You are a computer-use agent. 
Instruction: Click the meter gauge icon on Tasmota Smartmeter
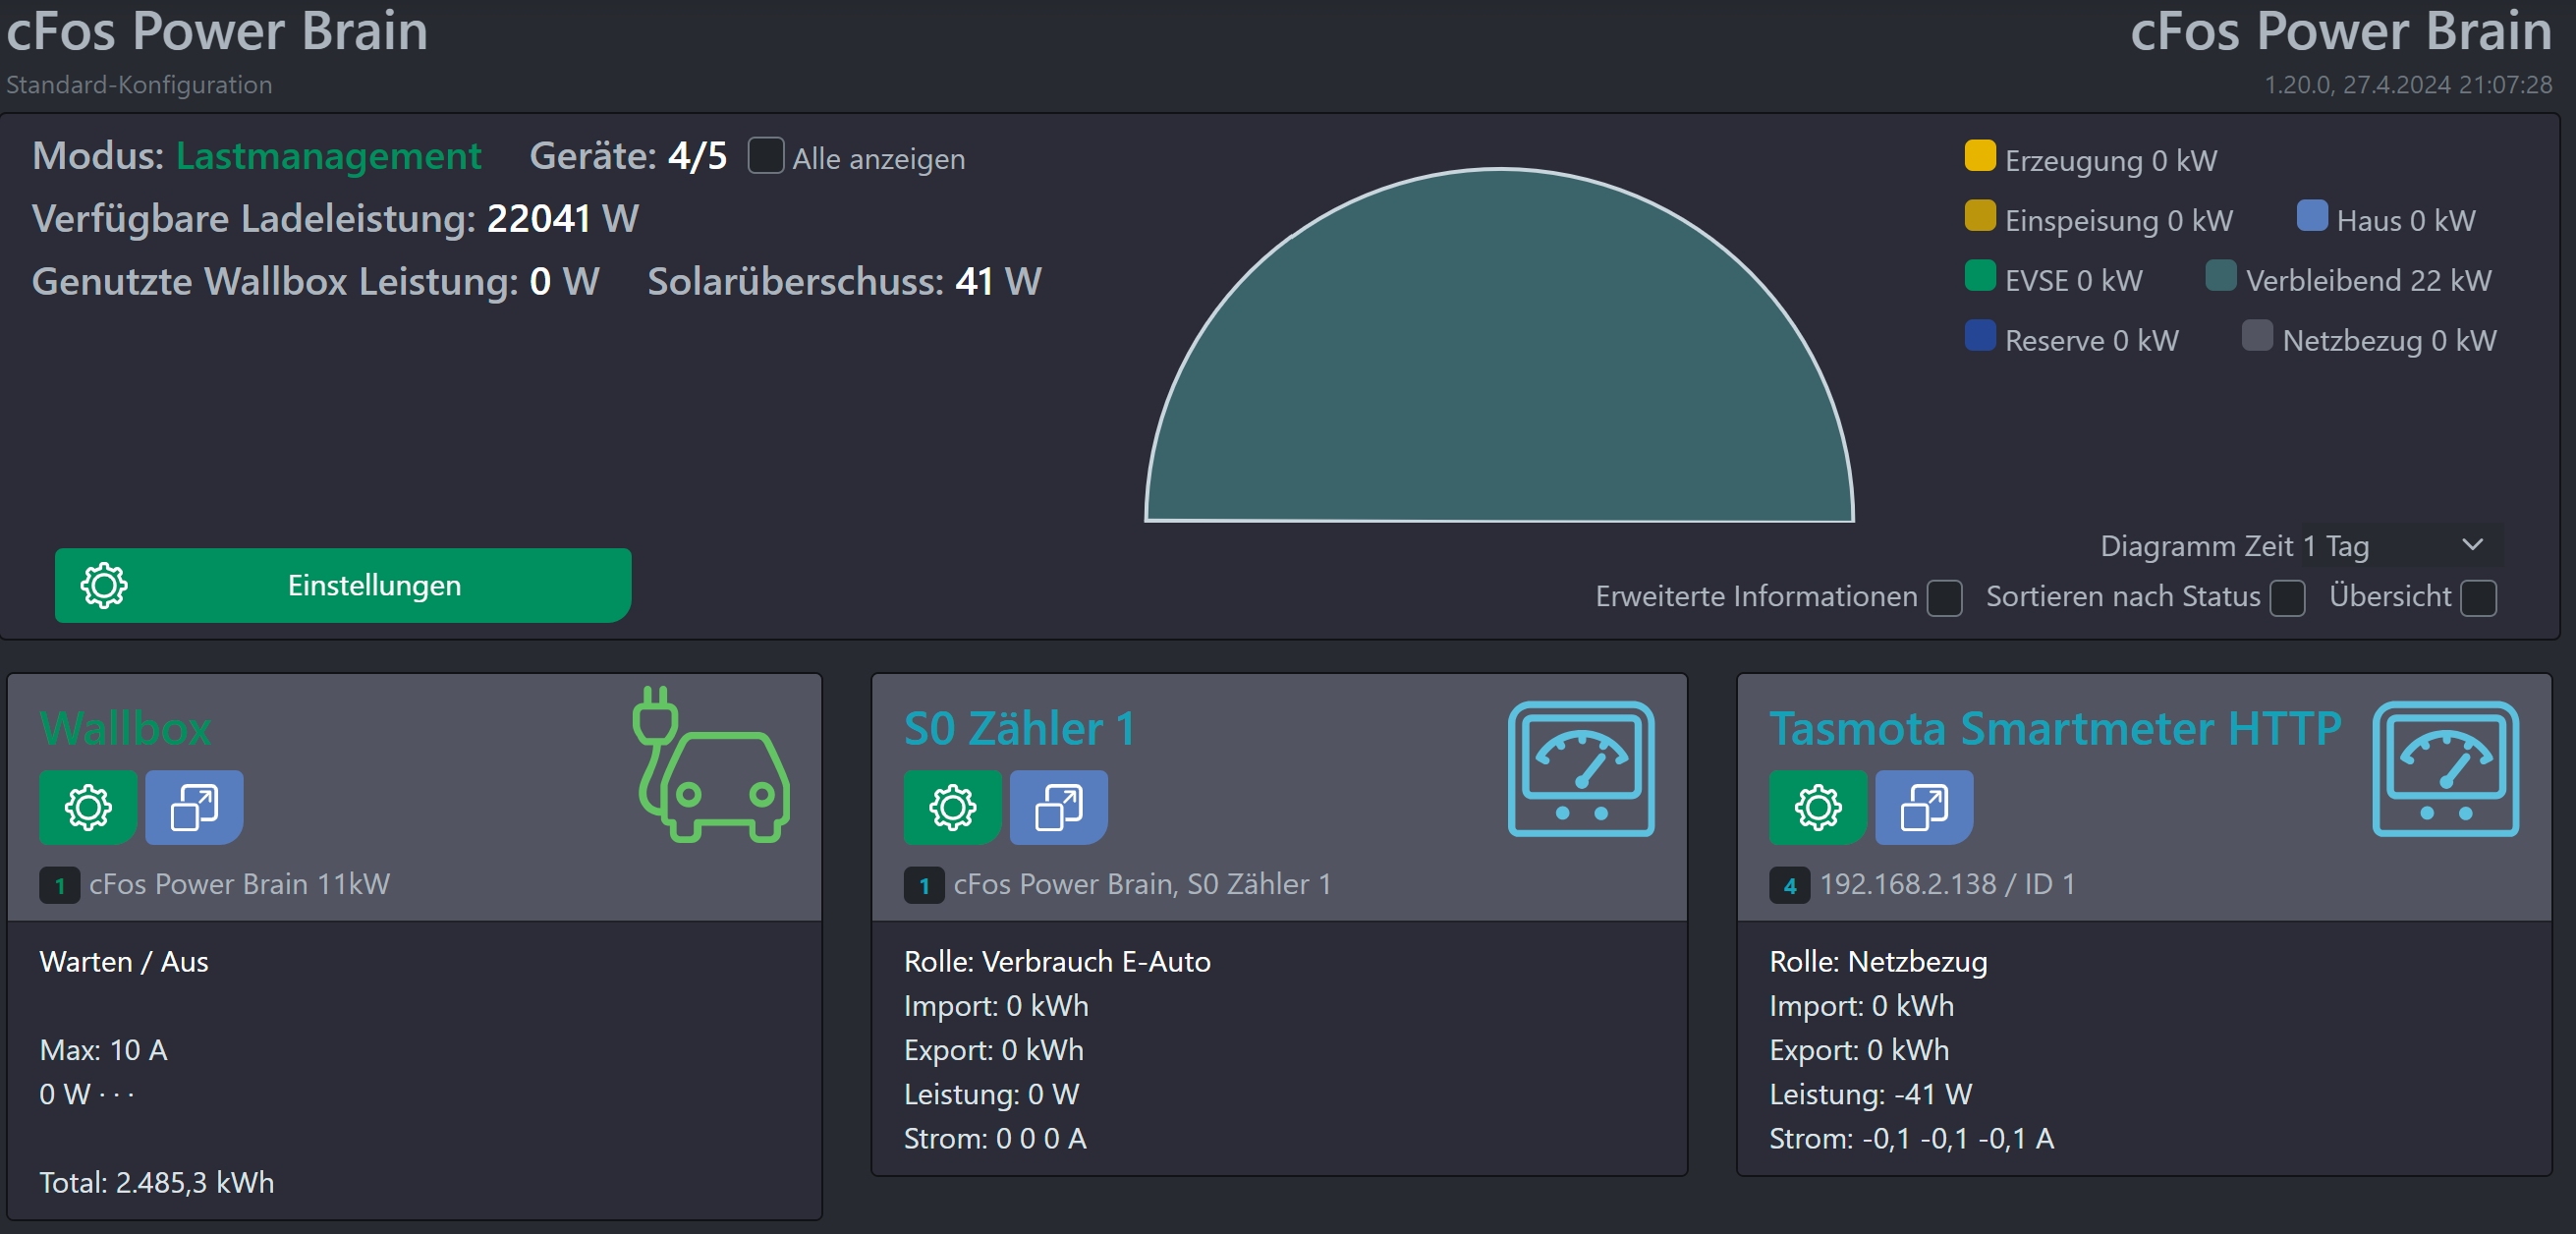2445,768
